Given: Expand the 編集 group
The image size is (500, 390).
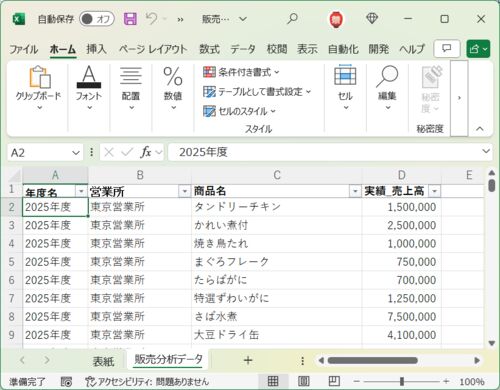Looking at the screenshot, I should [x=387, y=88].
